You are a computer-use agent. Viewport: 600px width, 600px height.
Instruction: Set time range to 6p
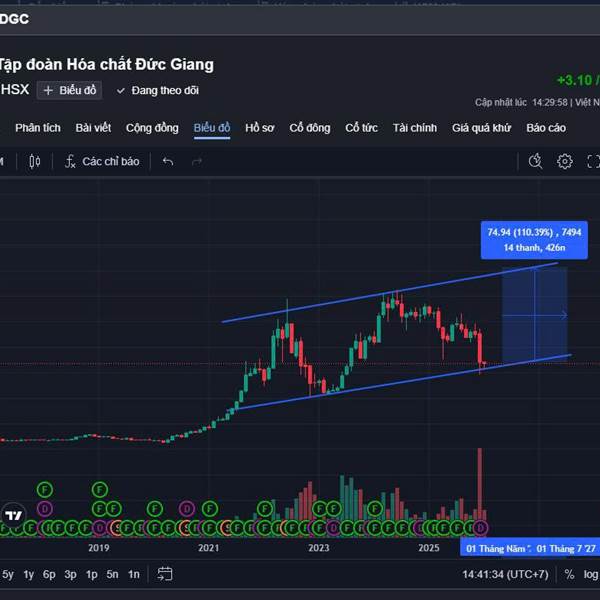coord(49,574)
